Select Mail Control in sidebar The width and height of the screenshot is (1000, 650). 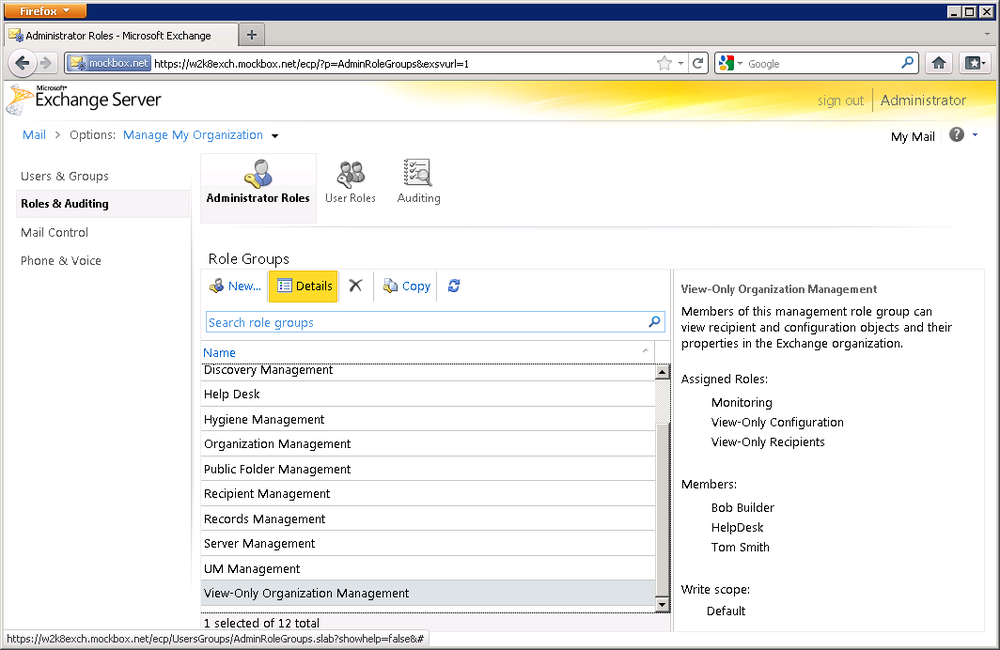(54, 233)
